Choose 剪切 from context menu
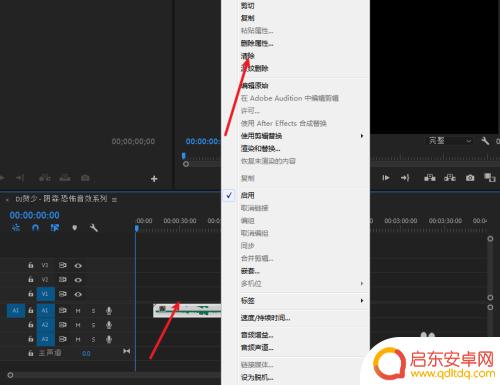Viewport: 500px width, 385px height. tap(248, 5)
